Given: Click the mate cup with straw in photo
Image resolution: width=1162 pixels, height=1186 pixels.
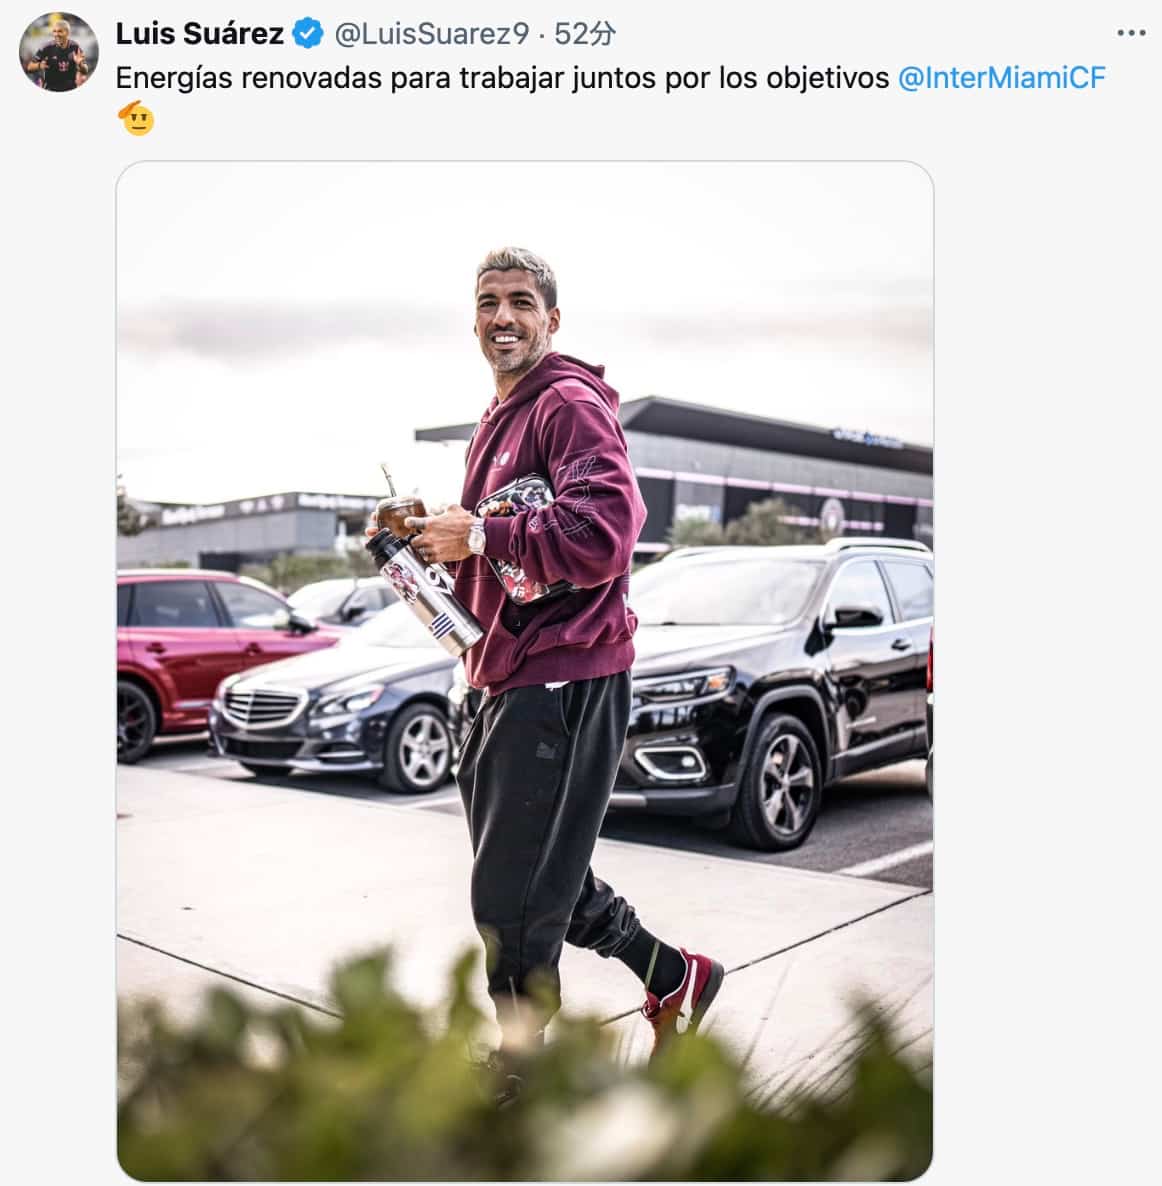Looking at the screenshot, I should 398,507.
